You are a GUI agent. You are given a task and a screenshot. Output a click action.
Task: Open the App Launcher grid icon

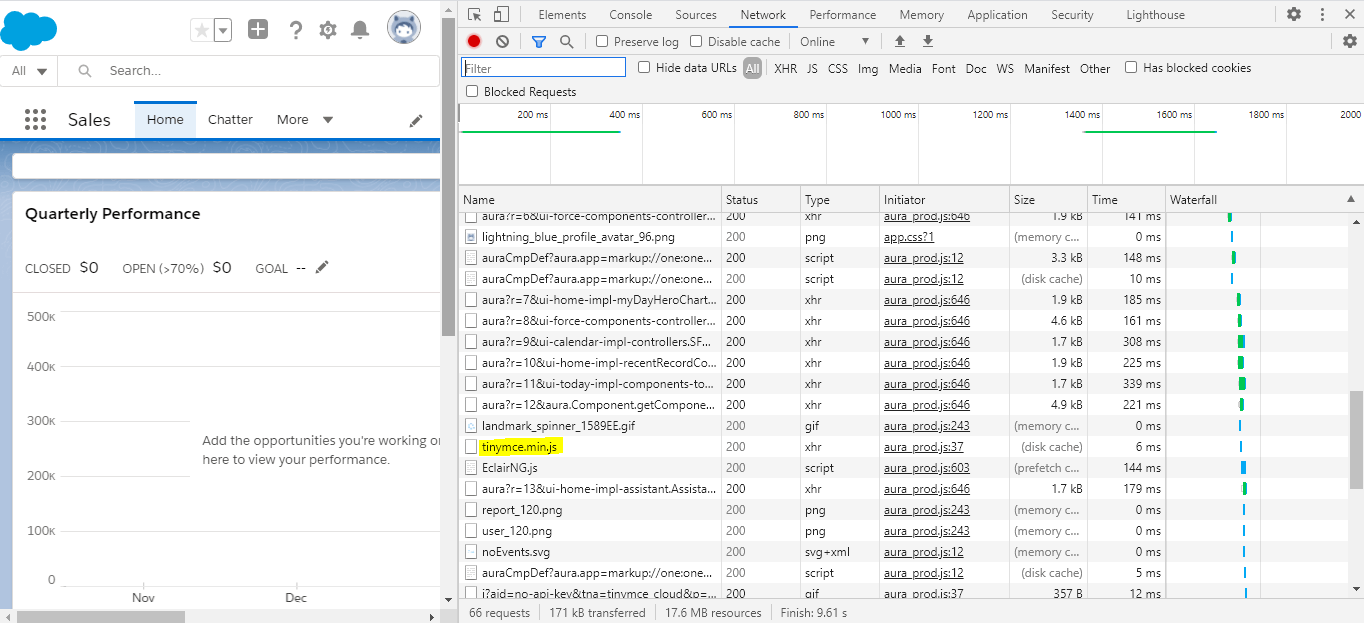tap(35, 120)
